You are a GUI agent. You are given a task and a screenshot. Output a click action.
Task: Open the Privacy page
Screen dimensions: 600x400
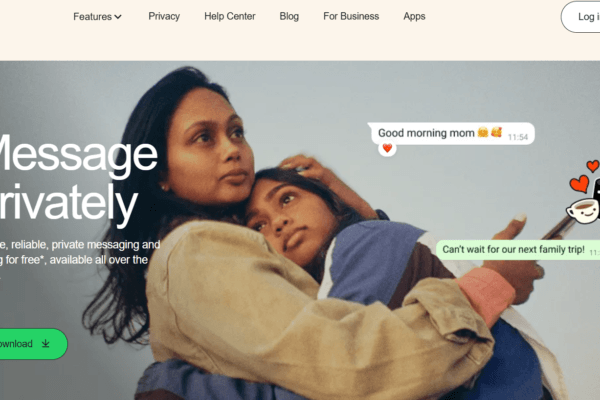pyautogui.click(x=164, y=16)
